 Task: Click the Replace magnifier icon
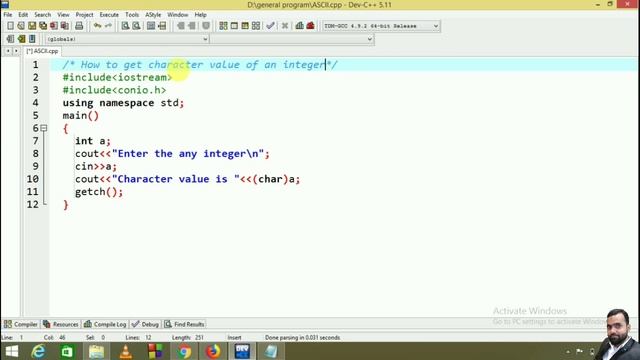click(136, 26)
